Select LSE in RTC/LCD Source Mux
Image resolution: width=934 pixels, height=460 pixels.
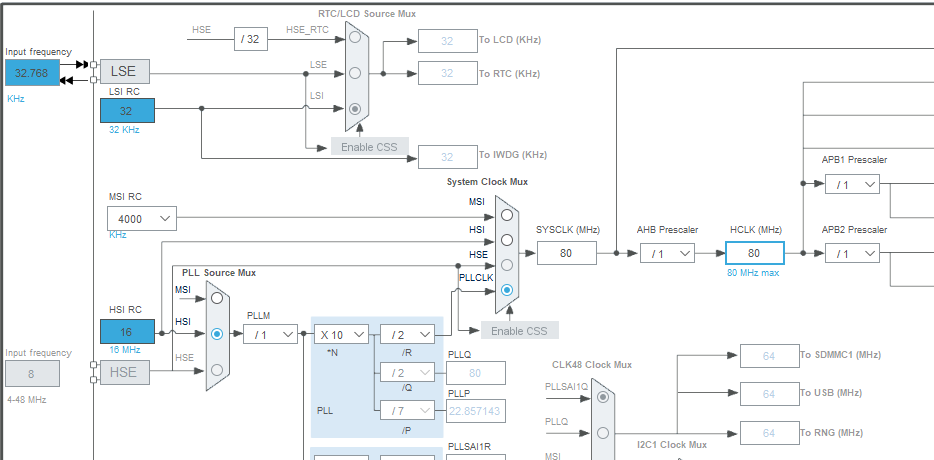click(355, 73)
